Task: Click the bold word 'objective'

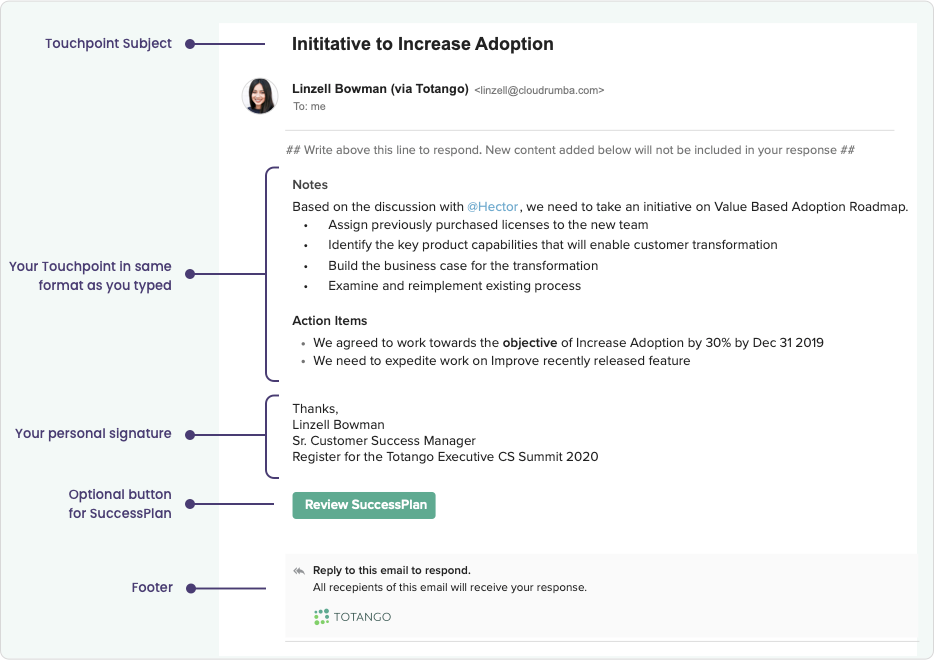Action: coord(530,343)
